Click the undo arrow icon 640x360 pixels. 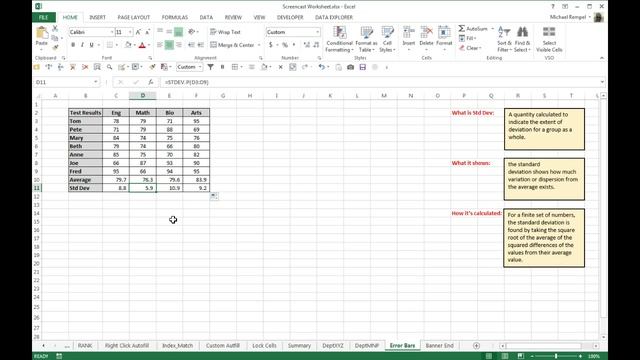point(322,67)
